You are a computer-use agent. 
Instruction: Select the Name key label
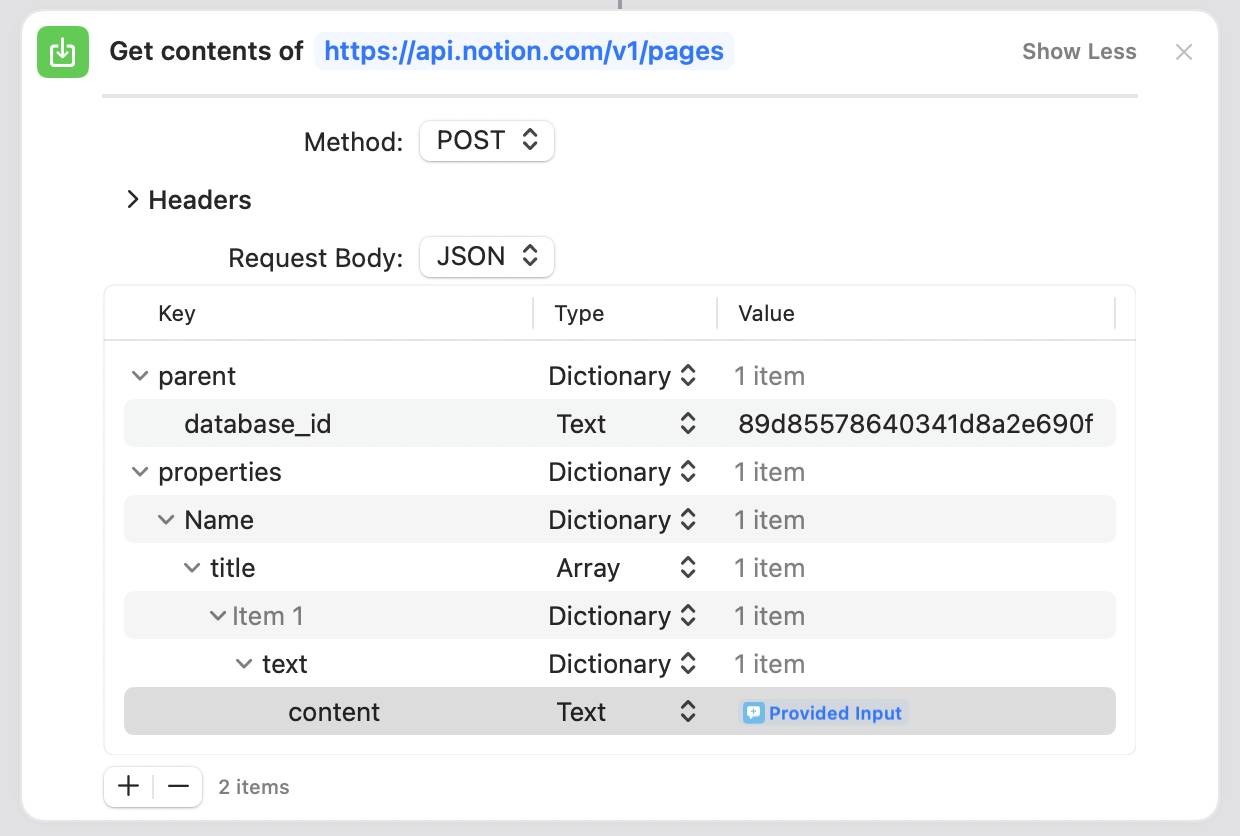pyautogui.click(x=219, y=521)
